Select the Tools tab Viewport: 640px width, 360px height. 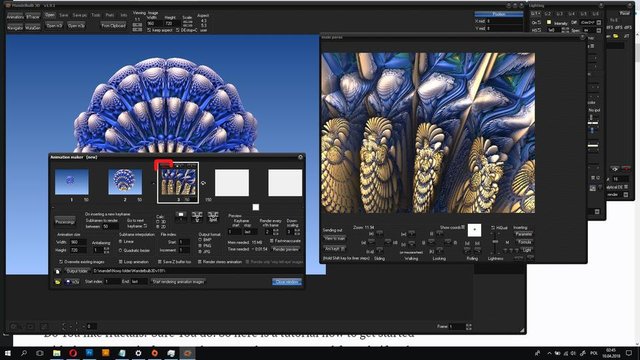[96, 15]
